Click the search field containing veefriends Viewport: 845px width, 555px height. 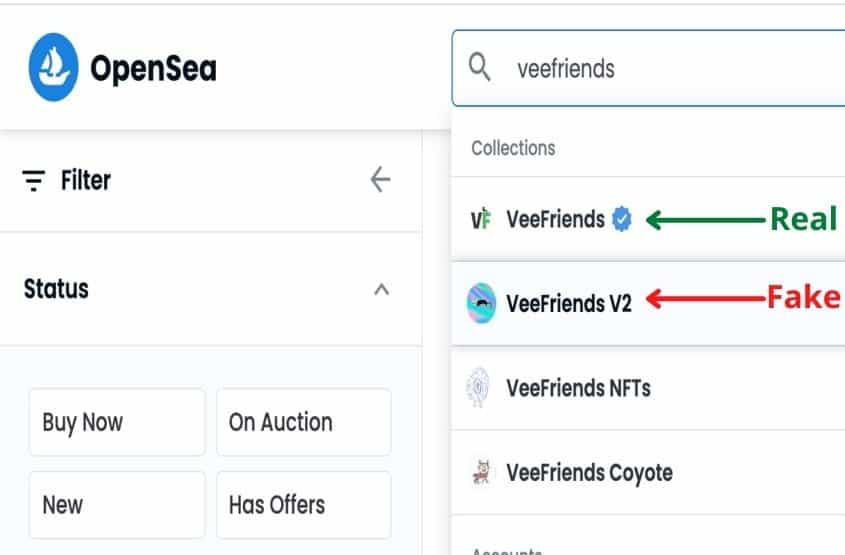click(x=648, y=68)
